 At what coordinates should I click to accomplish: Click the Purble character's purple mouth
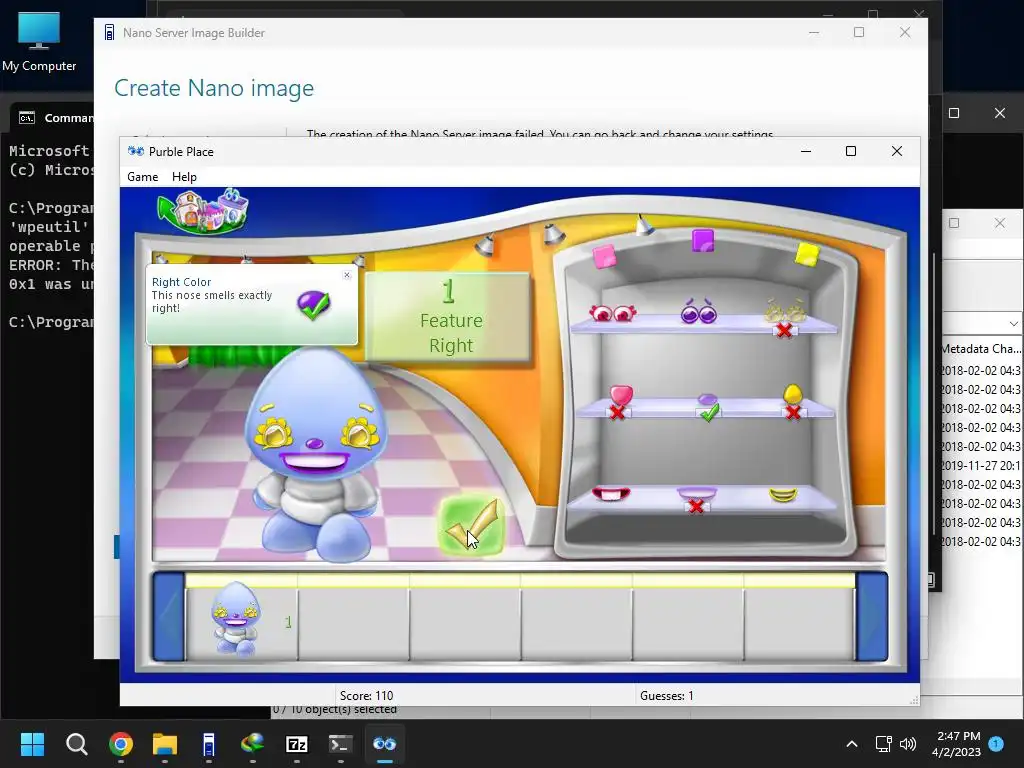[314, 462]
